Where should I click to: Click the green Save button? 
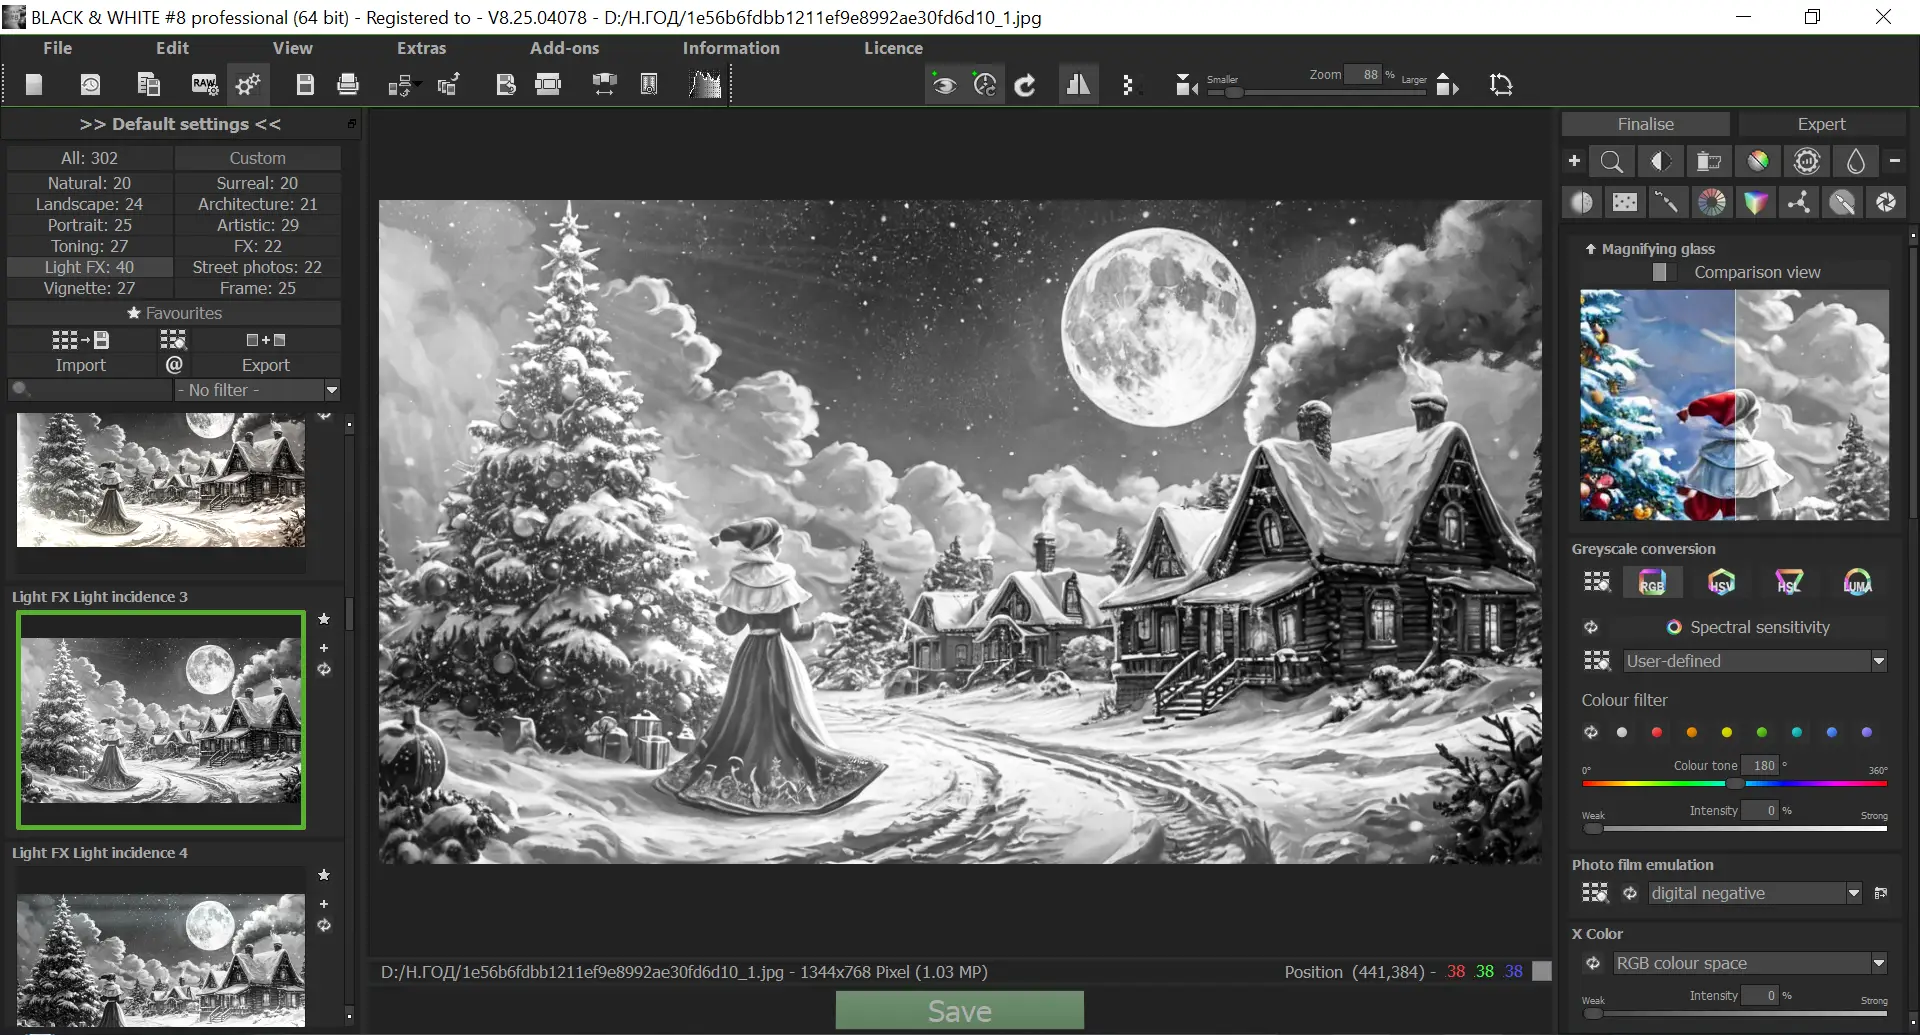pyautogui.click(x=959, y=1011)
